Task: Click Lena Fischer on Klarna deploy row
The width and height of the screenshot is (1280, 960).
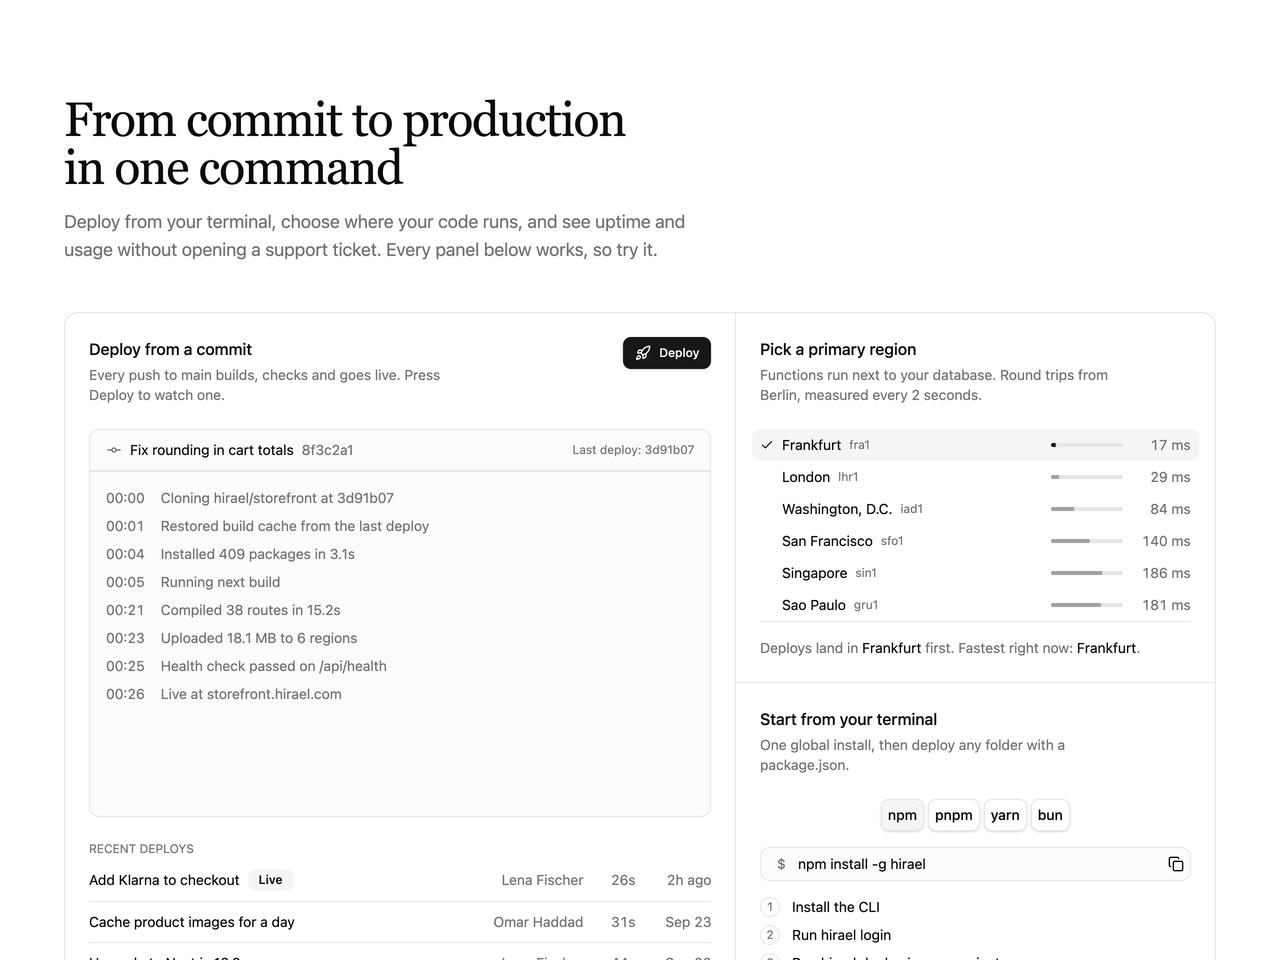Action: 542,880
